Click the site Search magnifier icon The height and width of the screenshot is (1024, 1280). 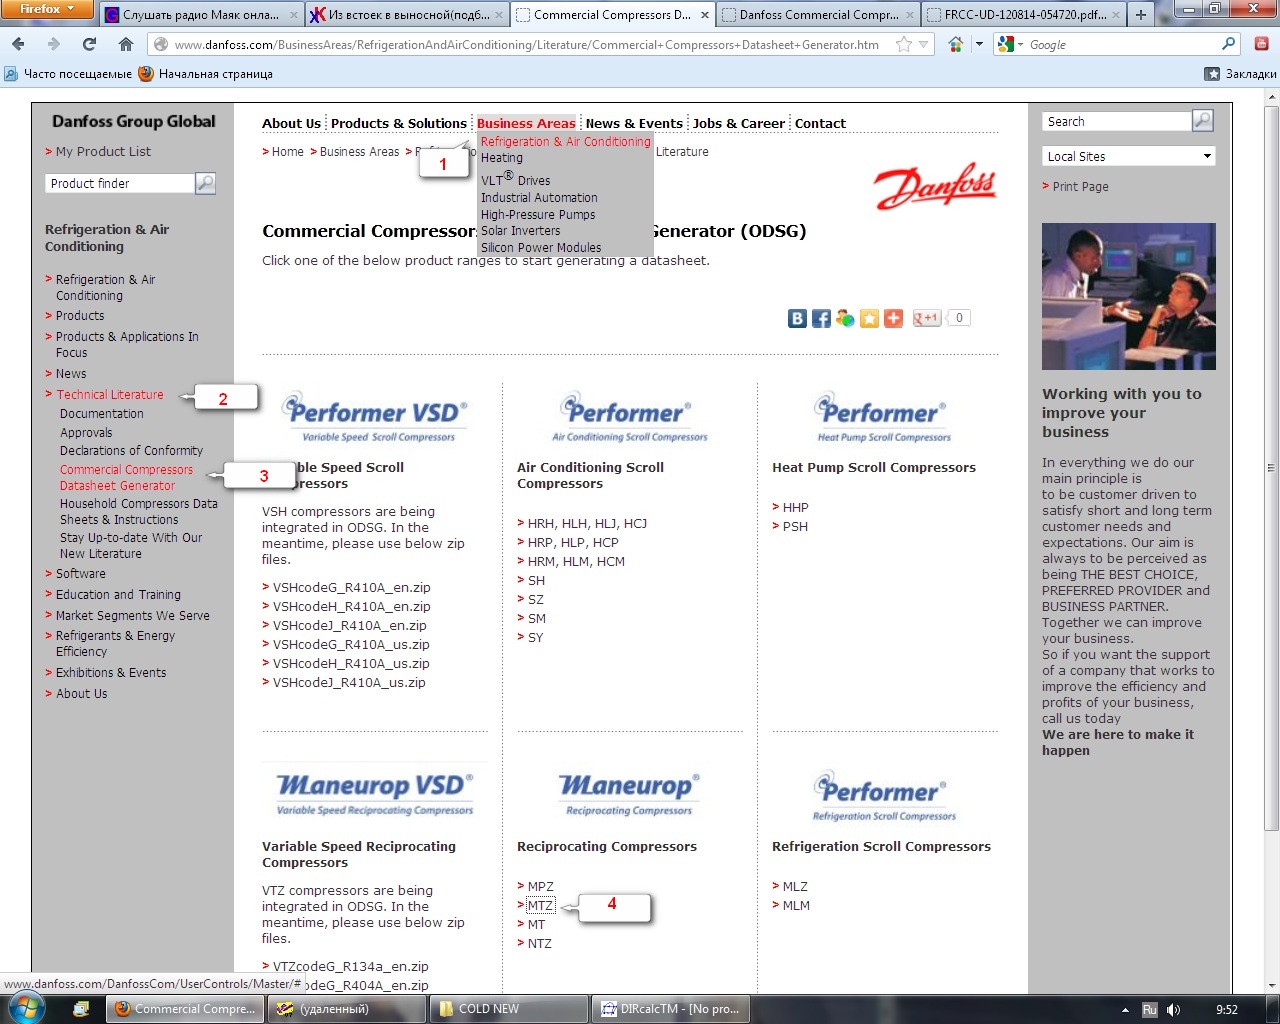(1203, 121)
